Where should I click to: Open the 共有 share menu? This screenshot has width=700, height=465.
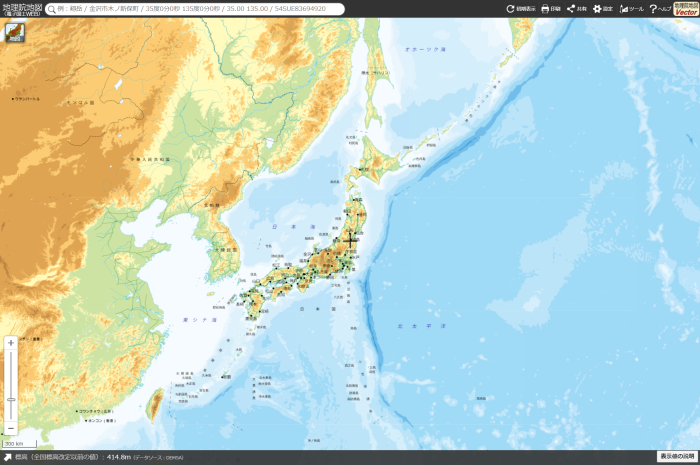tap(576, 9)
